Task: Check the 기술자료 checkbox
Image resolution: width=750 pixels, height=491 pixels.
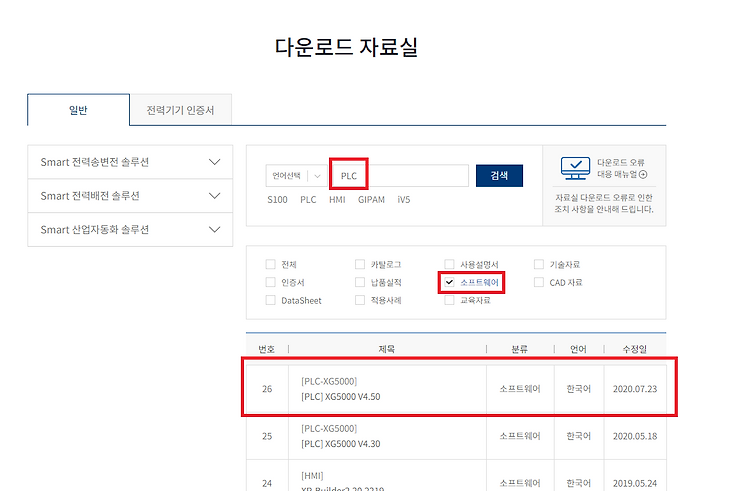Action: (x=539, y=264)
